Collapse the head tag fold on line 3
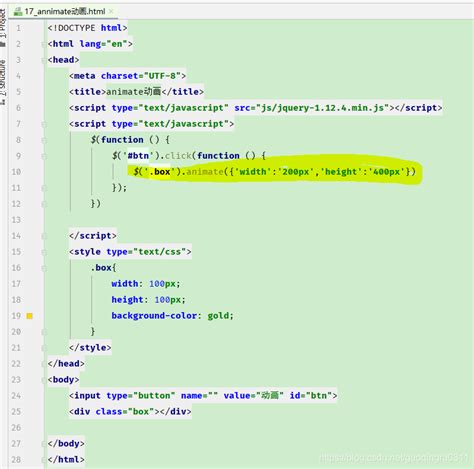The width and height of the screenshot is (474, 469). point(44,60)
